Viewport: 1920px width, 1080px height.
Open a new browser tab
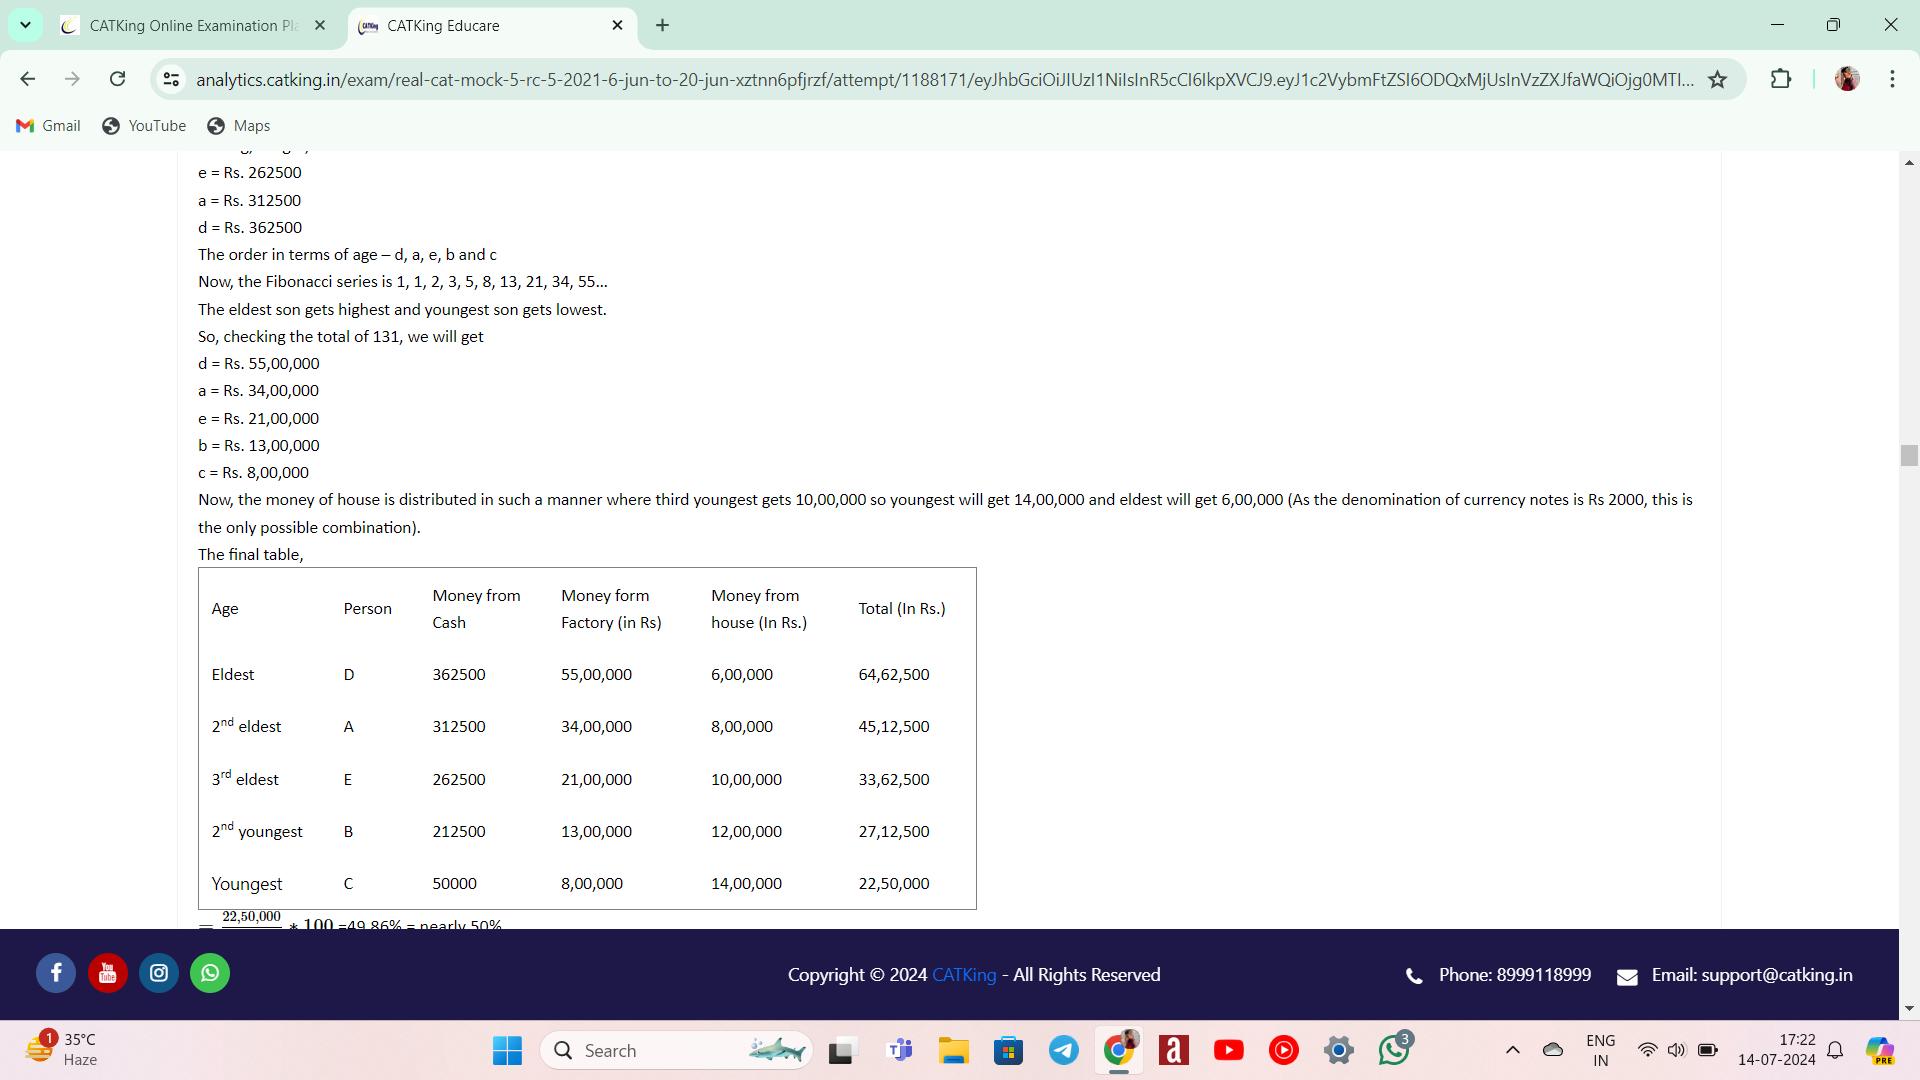(x=662, y=25)
